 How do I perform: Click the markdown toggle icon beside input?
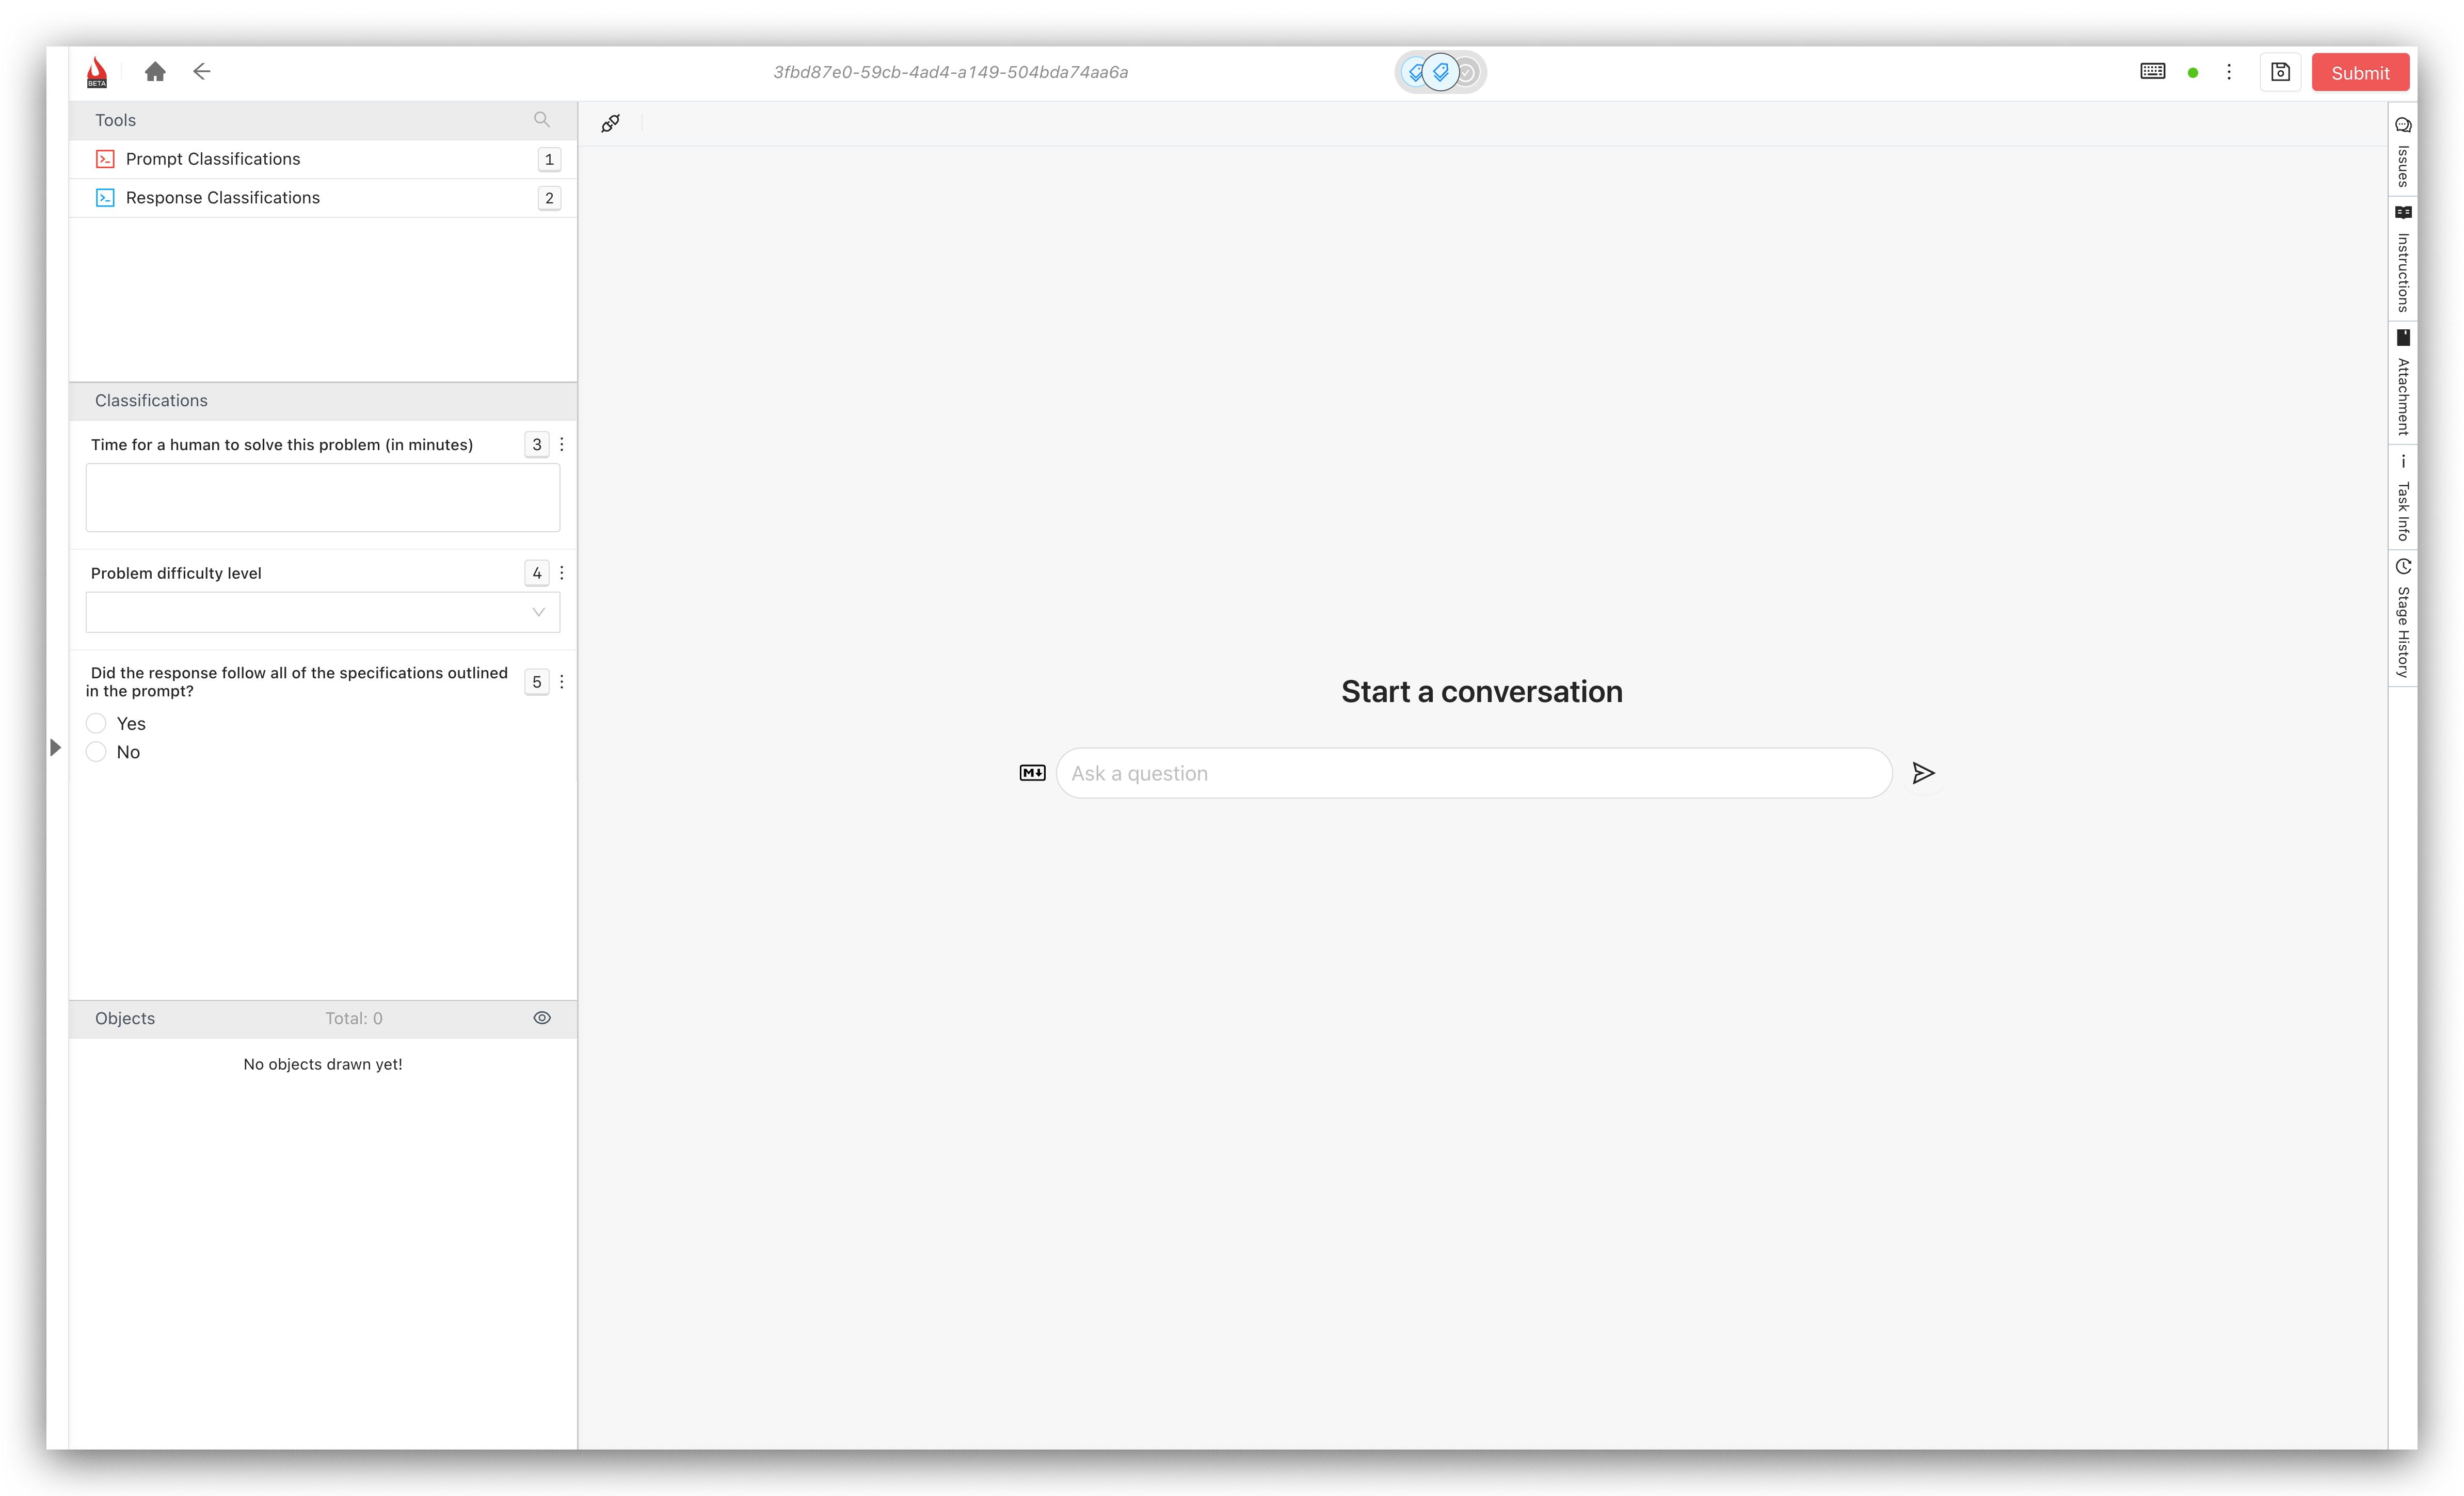pyautogui.click(x=1032, y=773)
